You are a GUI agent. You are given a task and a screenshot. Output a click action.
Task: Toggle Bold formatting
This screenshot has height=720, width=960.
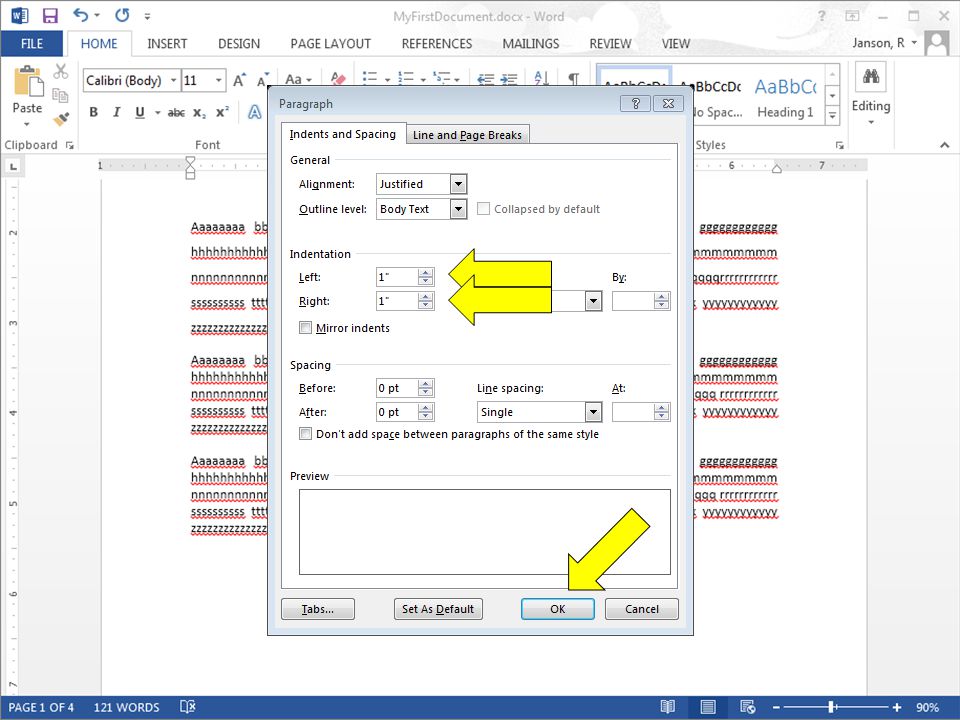pyautogui.click(x=94, y=112)
